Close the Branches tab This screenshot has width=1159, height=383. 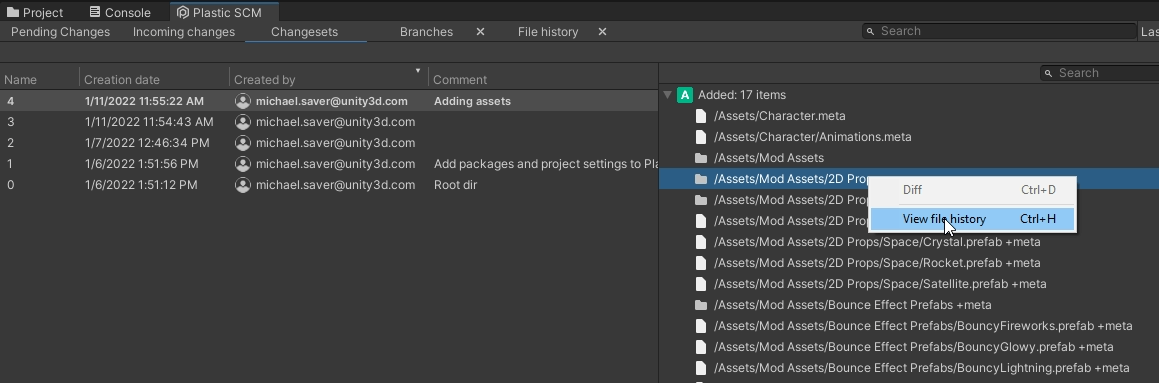[x=480, y=32]
